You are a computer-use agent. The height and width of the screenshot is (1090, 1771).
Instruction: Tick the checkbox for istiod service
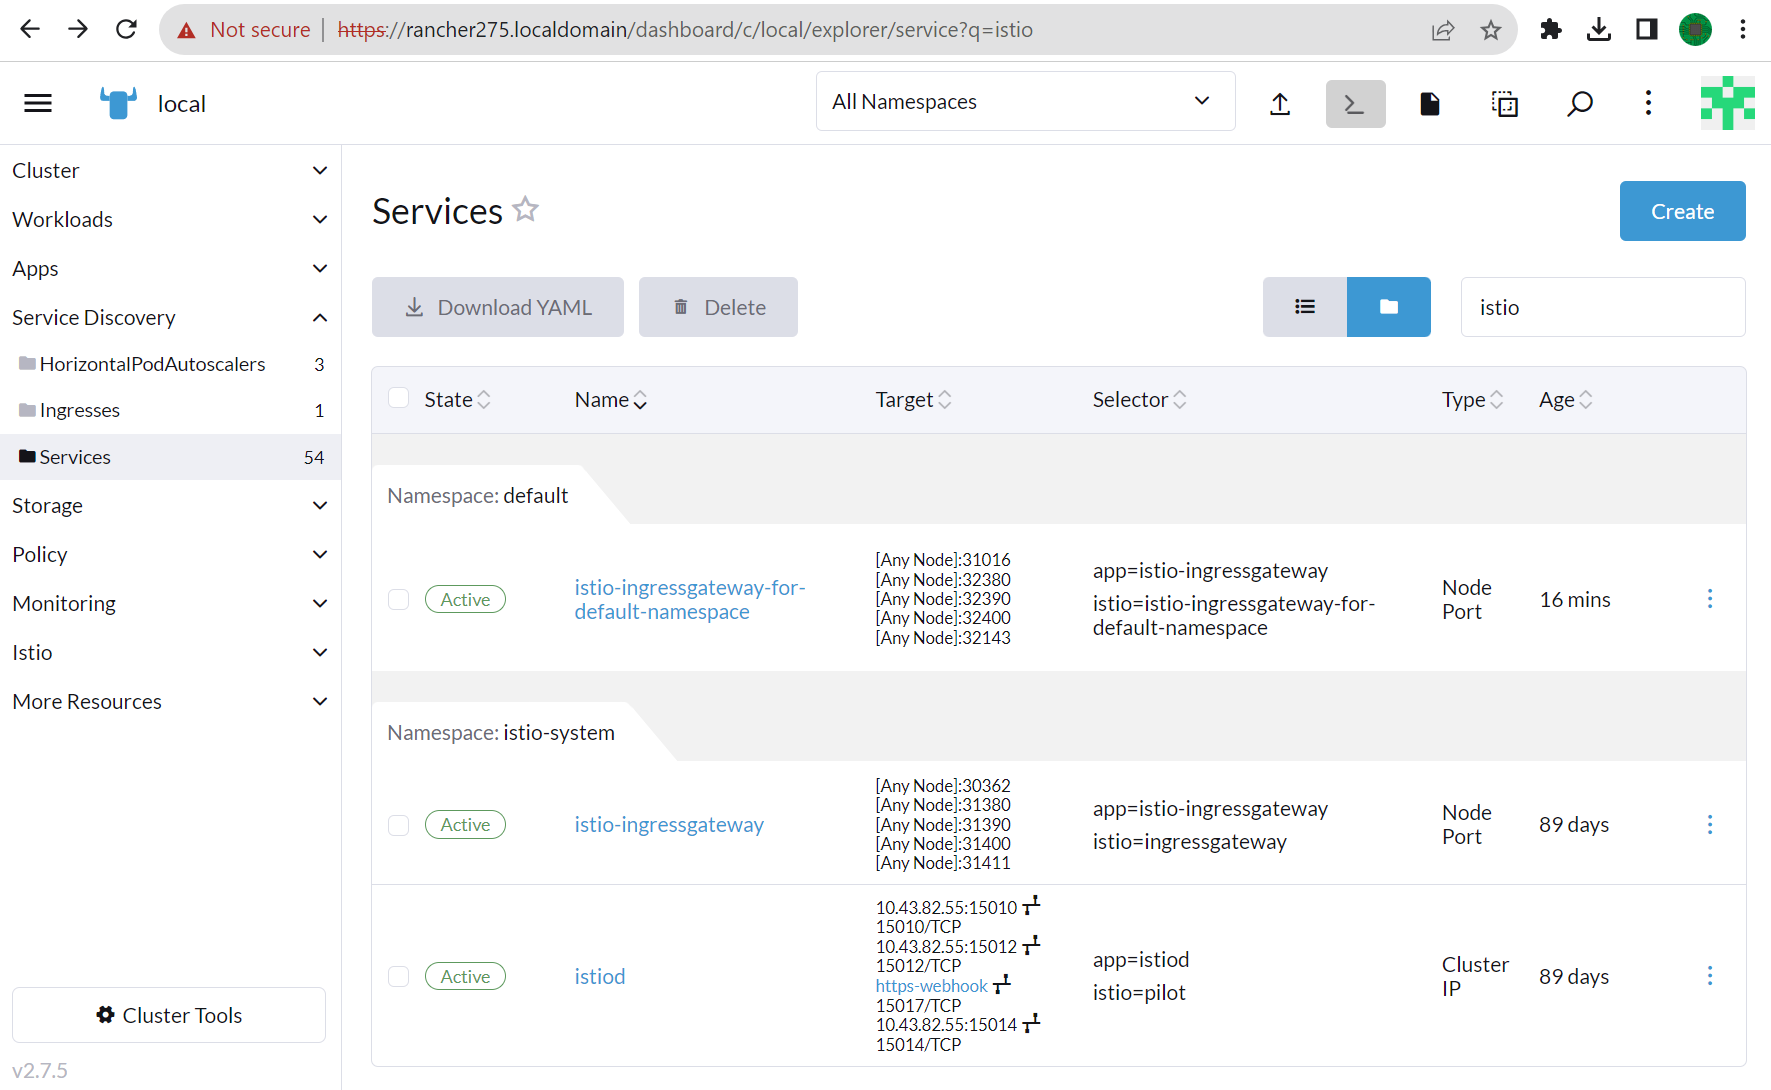pyautogui.click(x=399, y=977)
